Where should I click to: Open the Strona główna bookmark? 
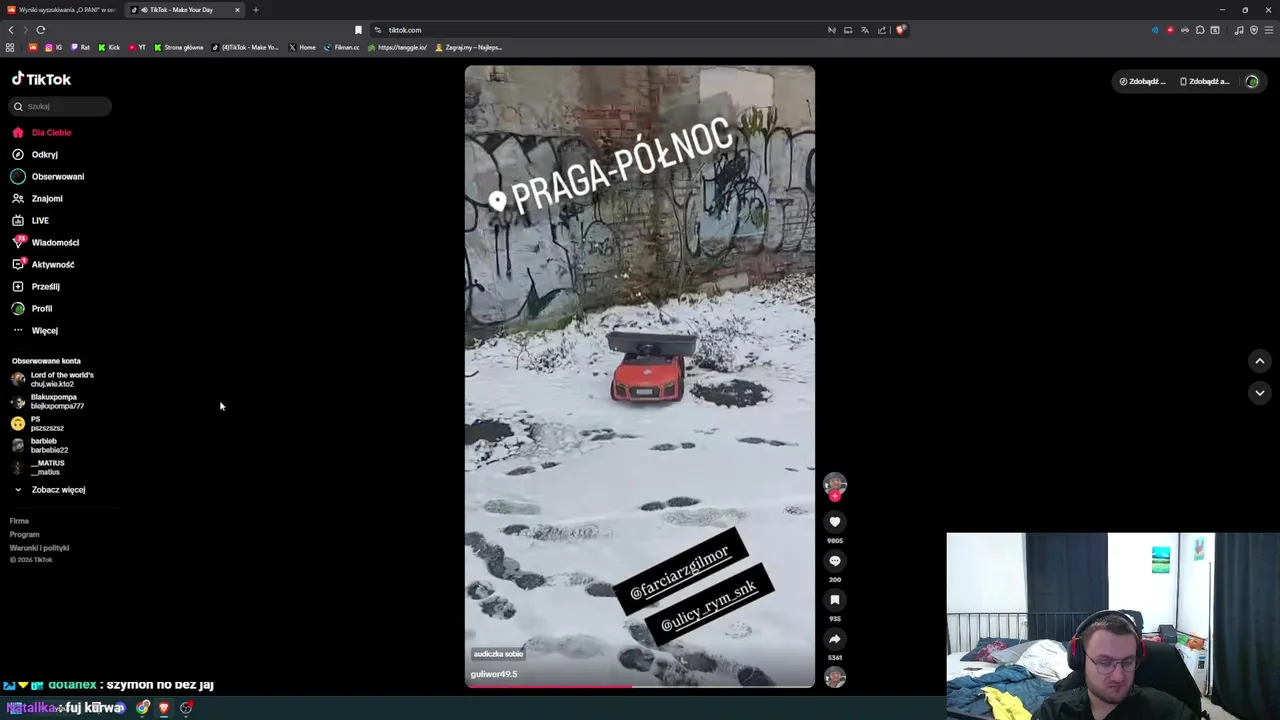pyautogui.click(x=179, y=47)
